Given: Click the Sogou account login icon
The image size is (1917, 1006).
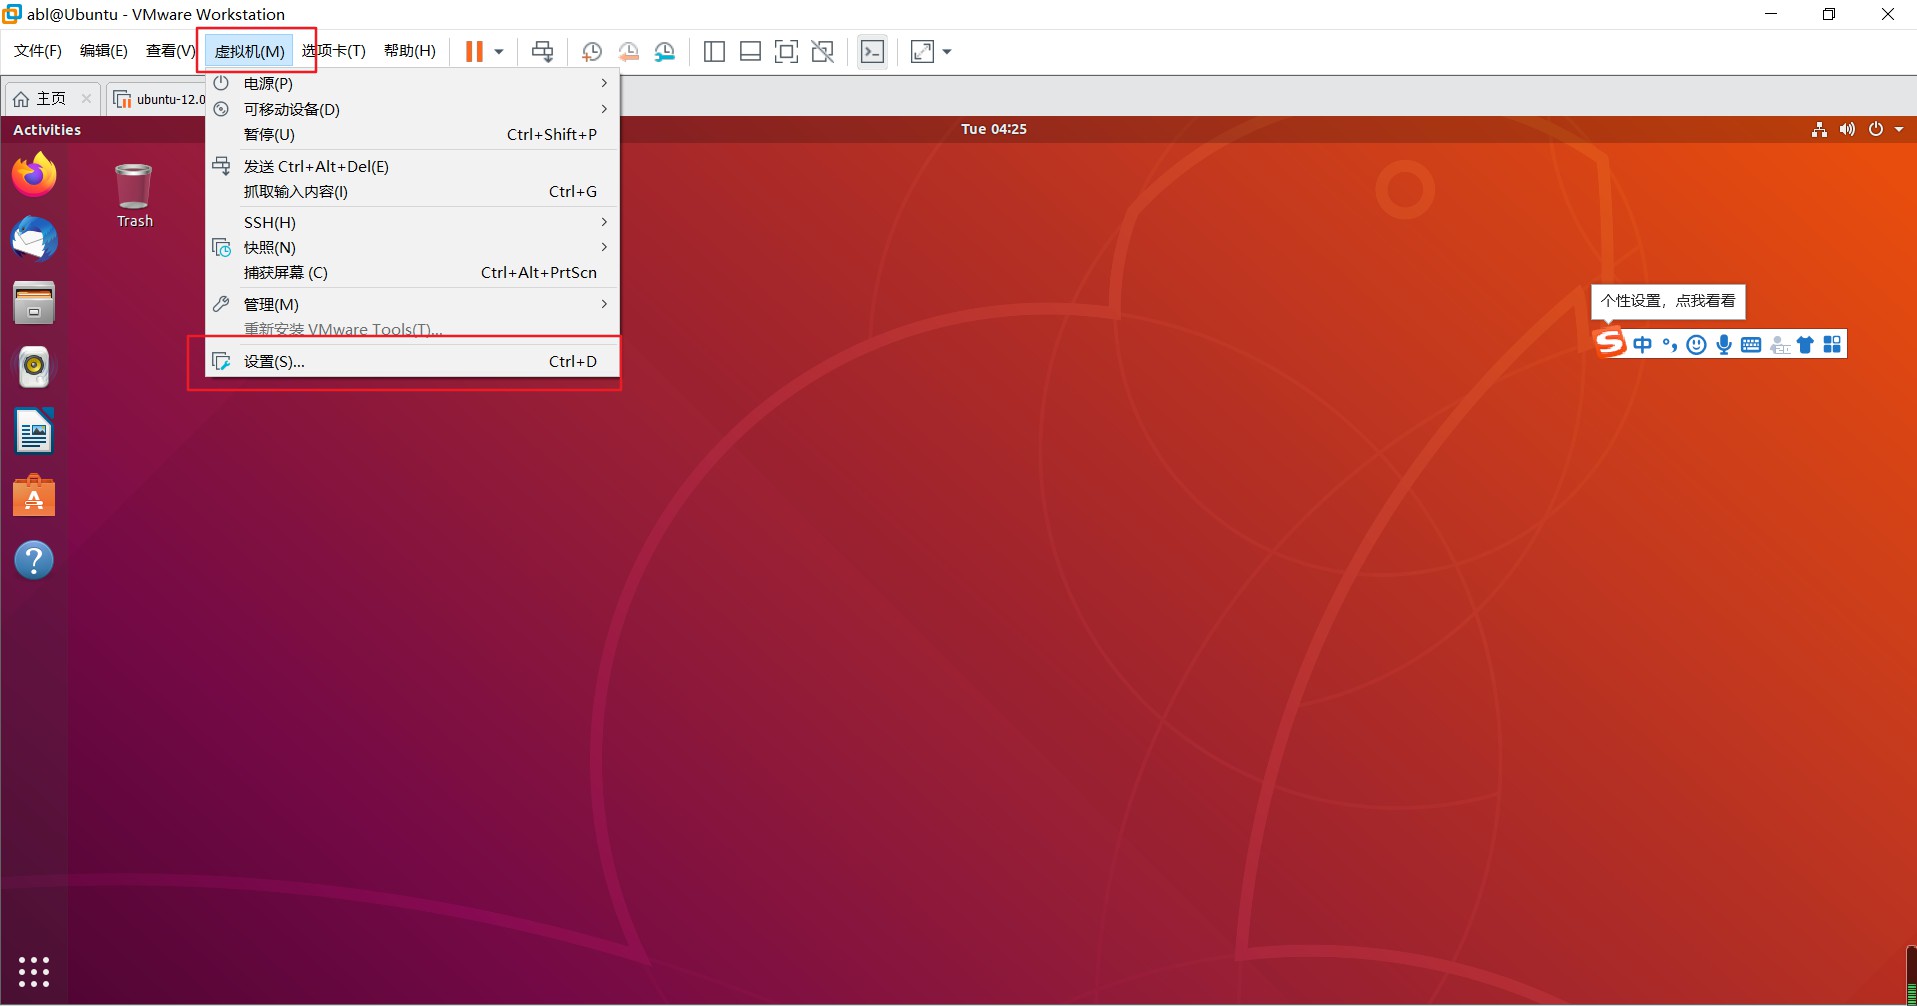Looking at the screenshot, I should pyautogui.click(x=1779, y=345).
